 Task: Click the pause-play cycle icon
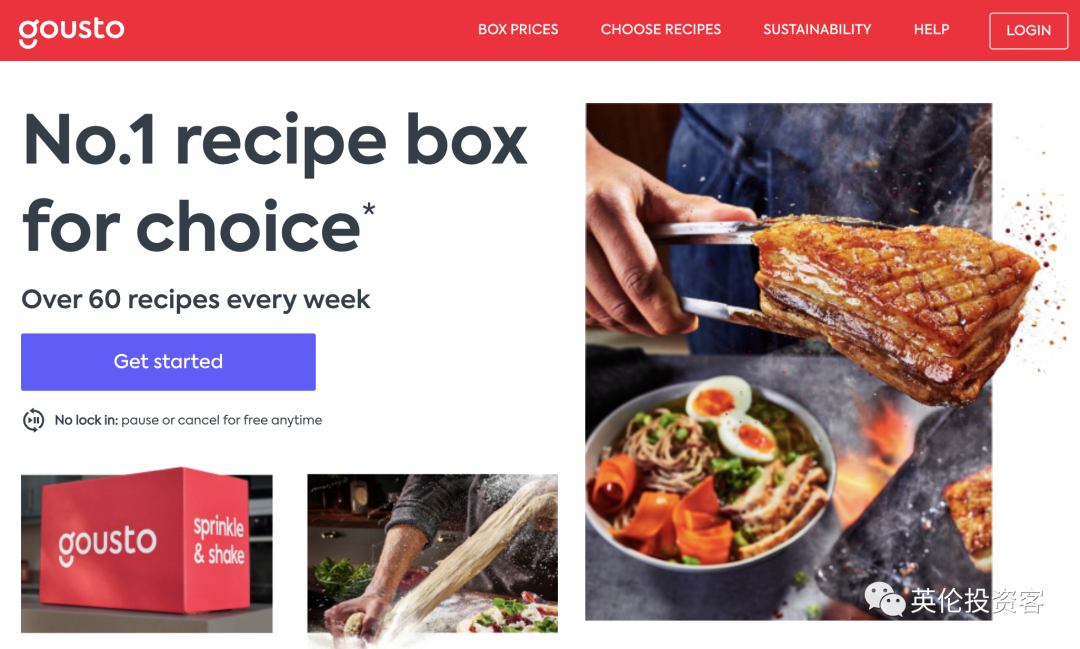33,420
